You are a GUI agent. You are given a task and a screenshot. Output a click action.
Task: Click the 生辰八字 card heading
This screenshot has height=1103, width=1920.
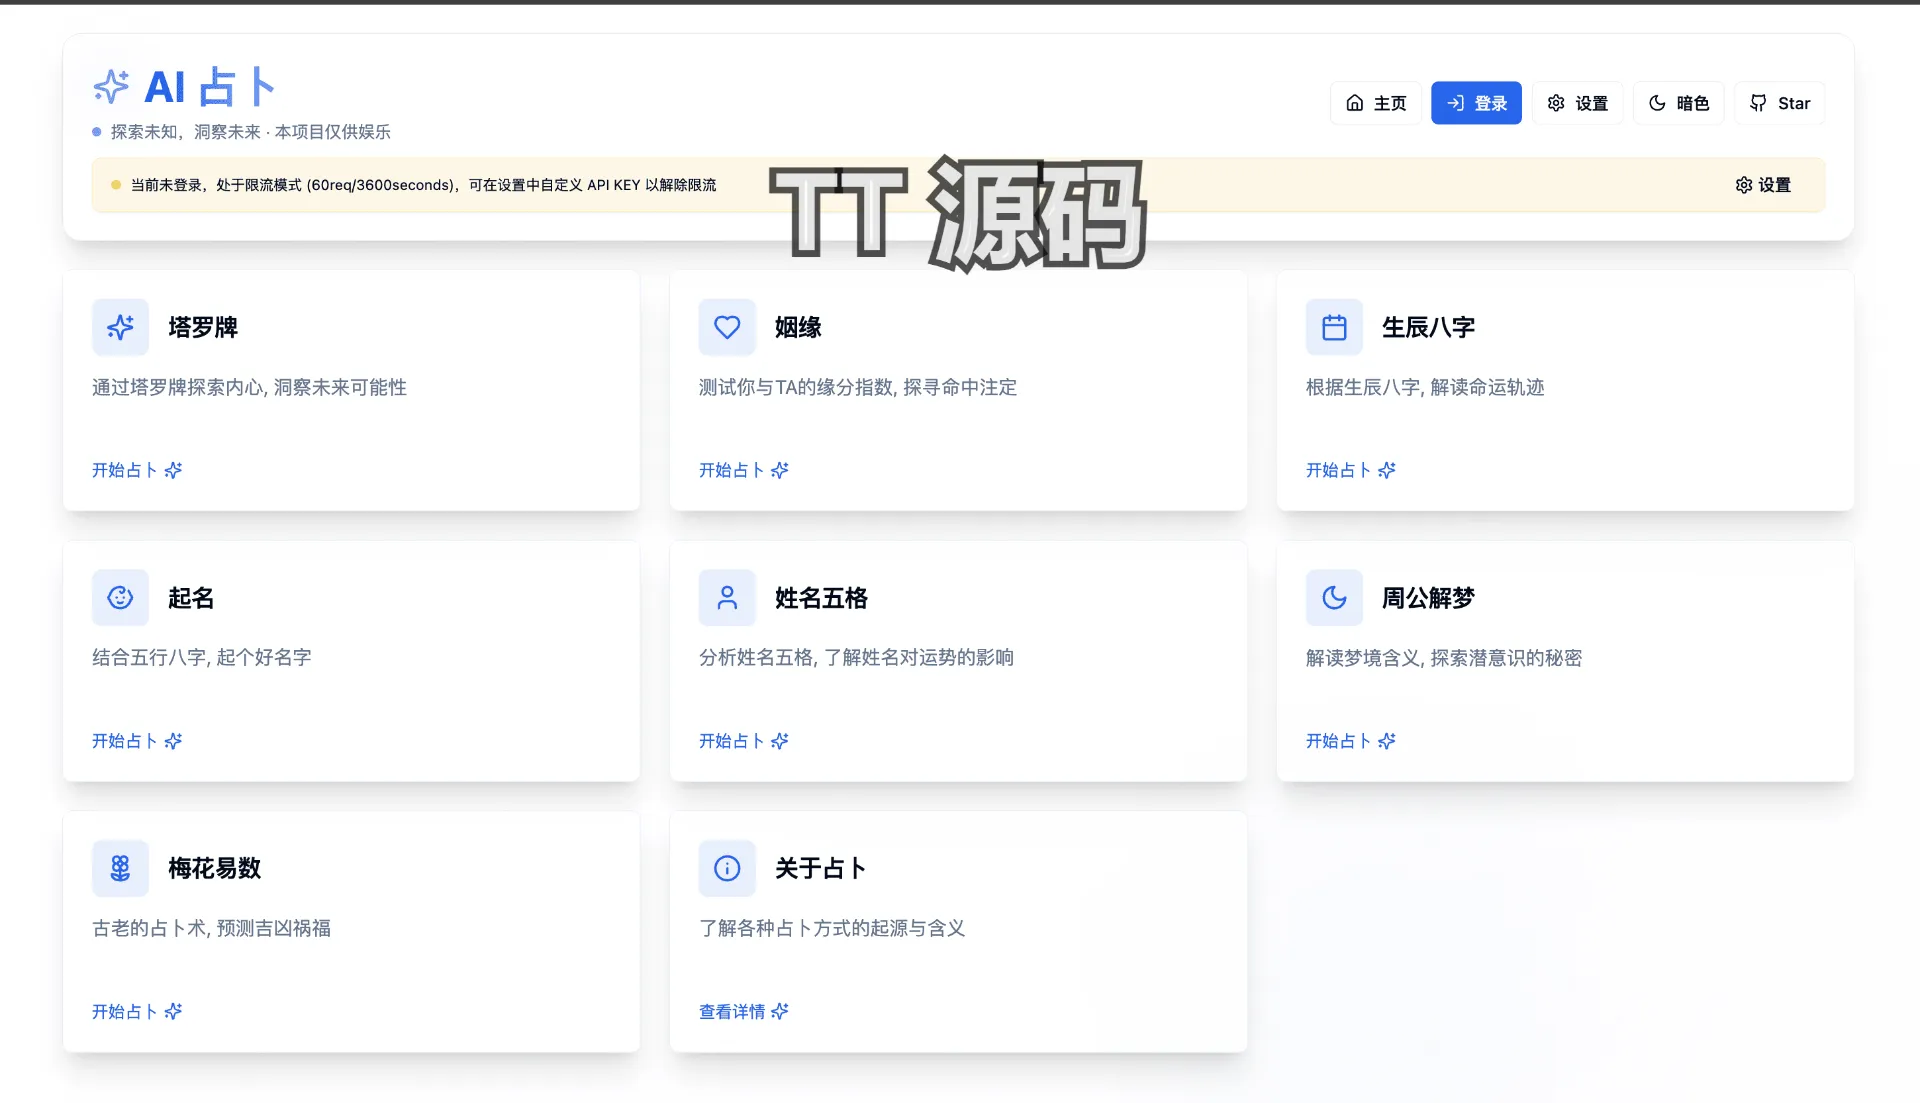(x=1428, y=327)
